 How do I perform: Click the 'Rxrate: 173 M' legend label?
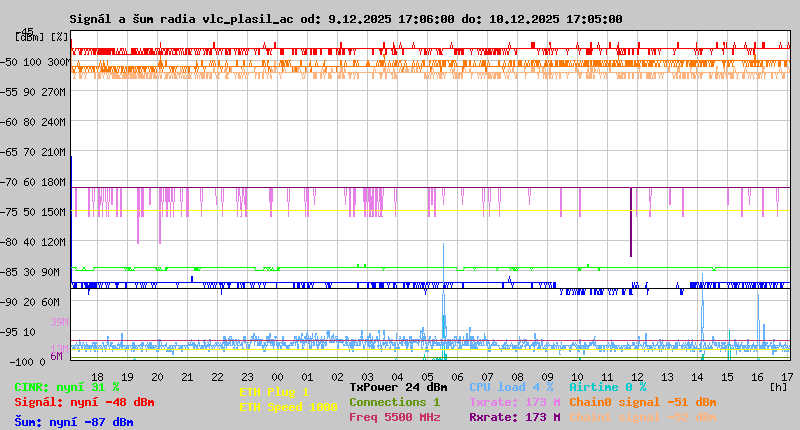[515, 417]
